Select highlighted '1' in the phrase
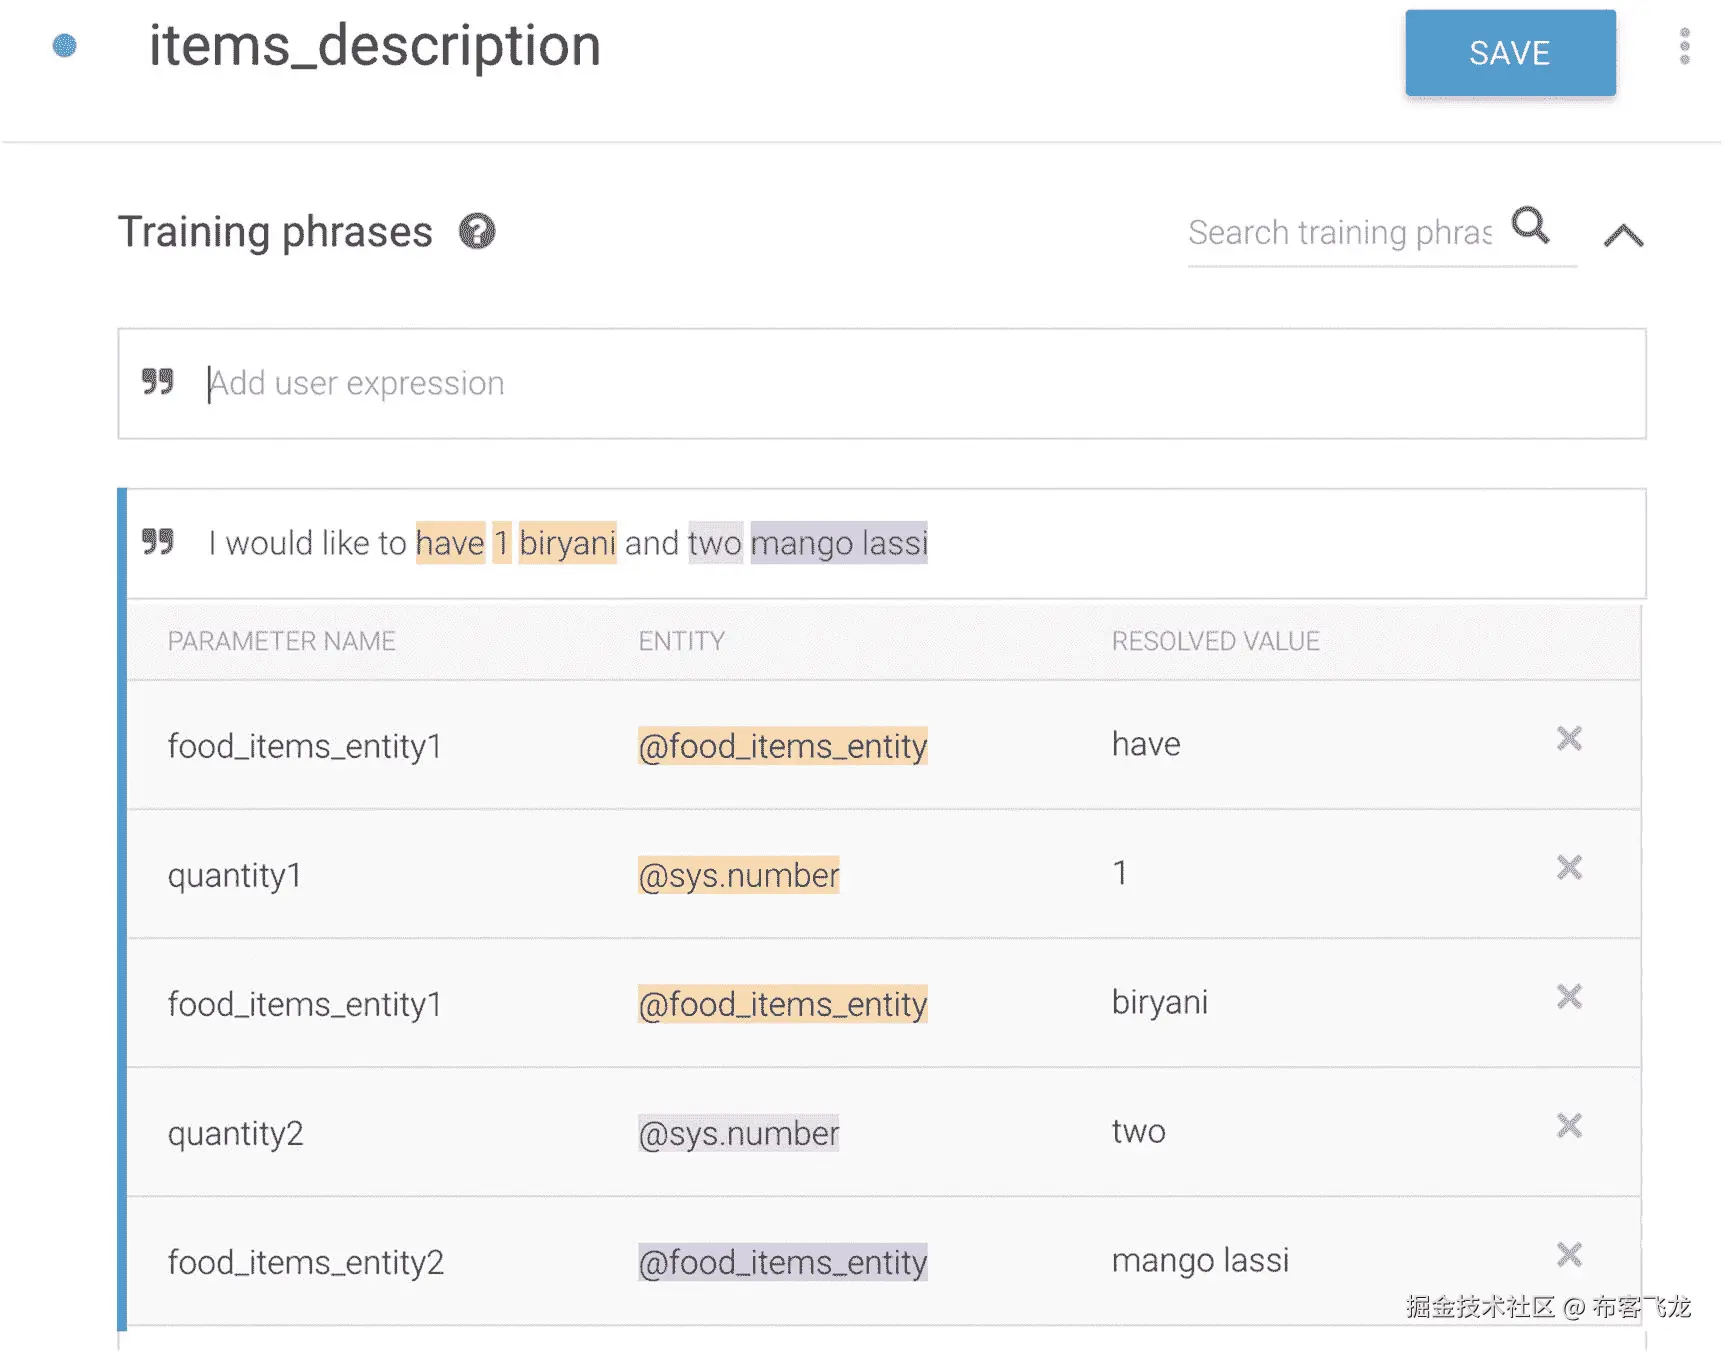Viewport: 1725px width, 1354px height. (502, 543)
